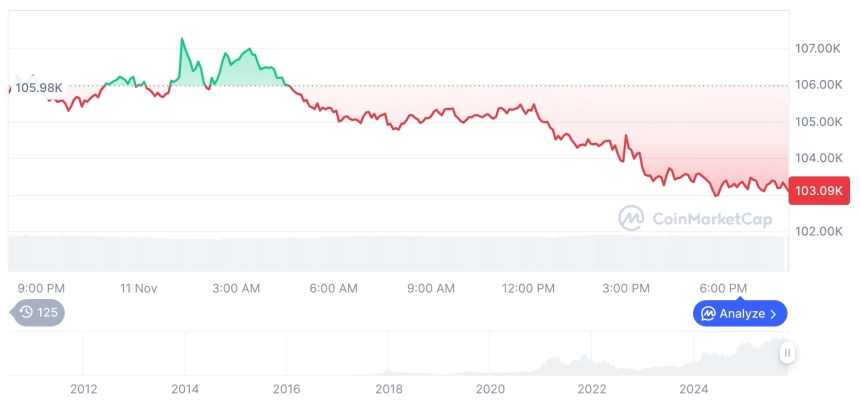Click the 12:00 PM time axis label
This screenshot has width=860, height=401.
pos(528,288)
